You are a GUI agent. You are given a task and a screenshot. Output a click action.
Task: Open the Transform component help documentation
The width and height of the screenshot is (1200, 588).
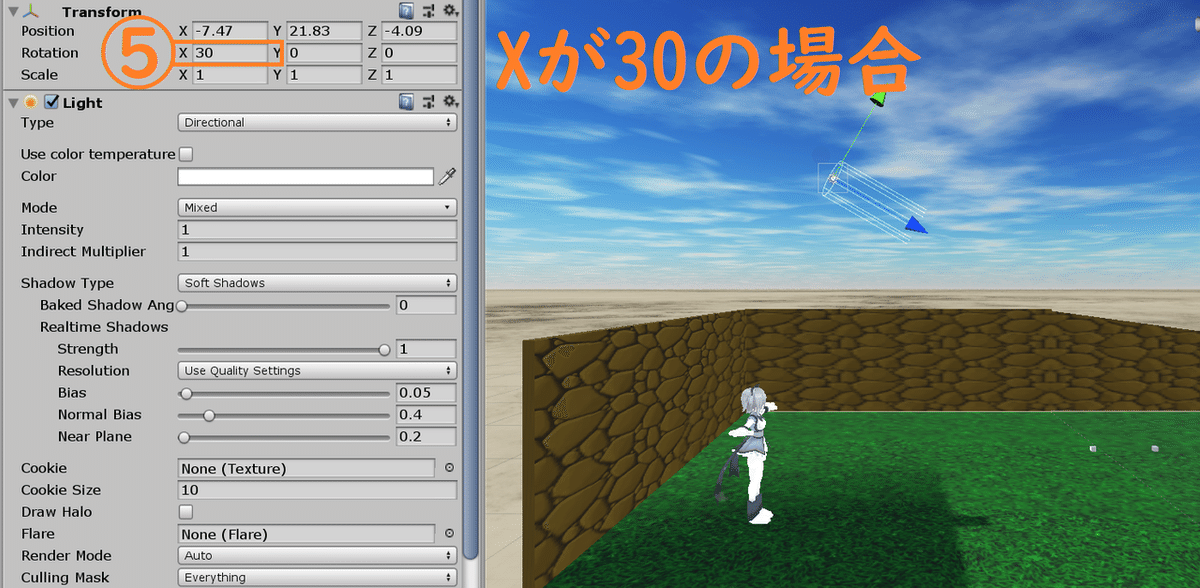407,10
